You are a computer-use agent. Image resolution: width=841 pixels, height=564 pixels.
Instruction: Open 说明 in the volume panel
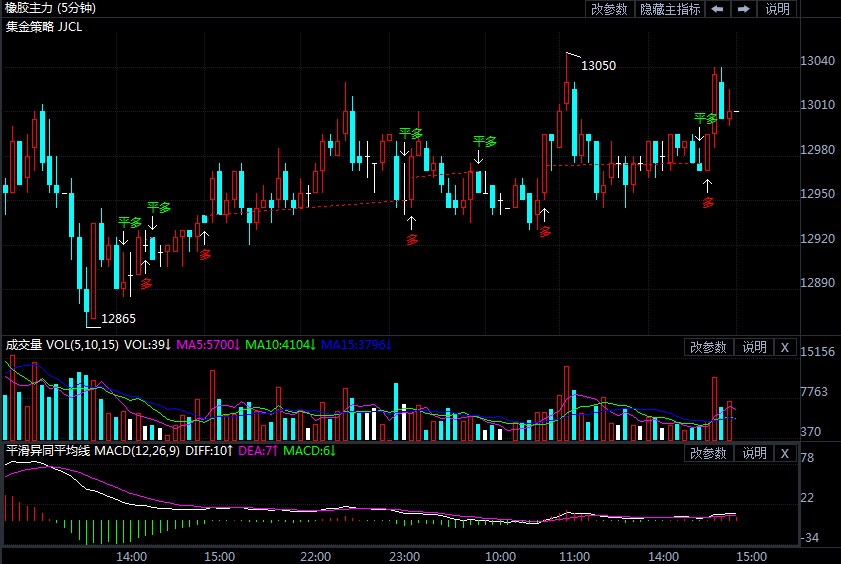[x=753, y=347]
